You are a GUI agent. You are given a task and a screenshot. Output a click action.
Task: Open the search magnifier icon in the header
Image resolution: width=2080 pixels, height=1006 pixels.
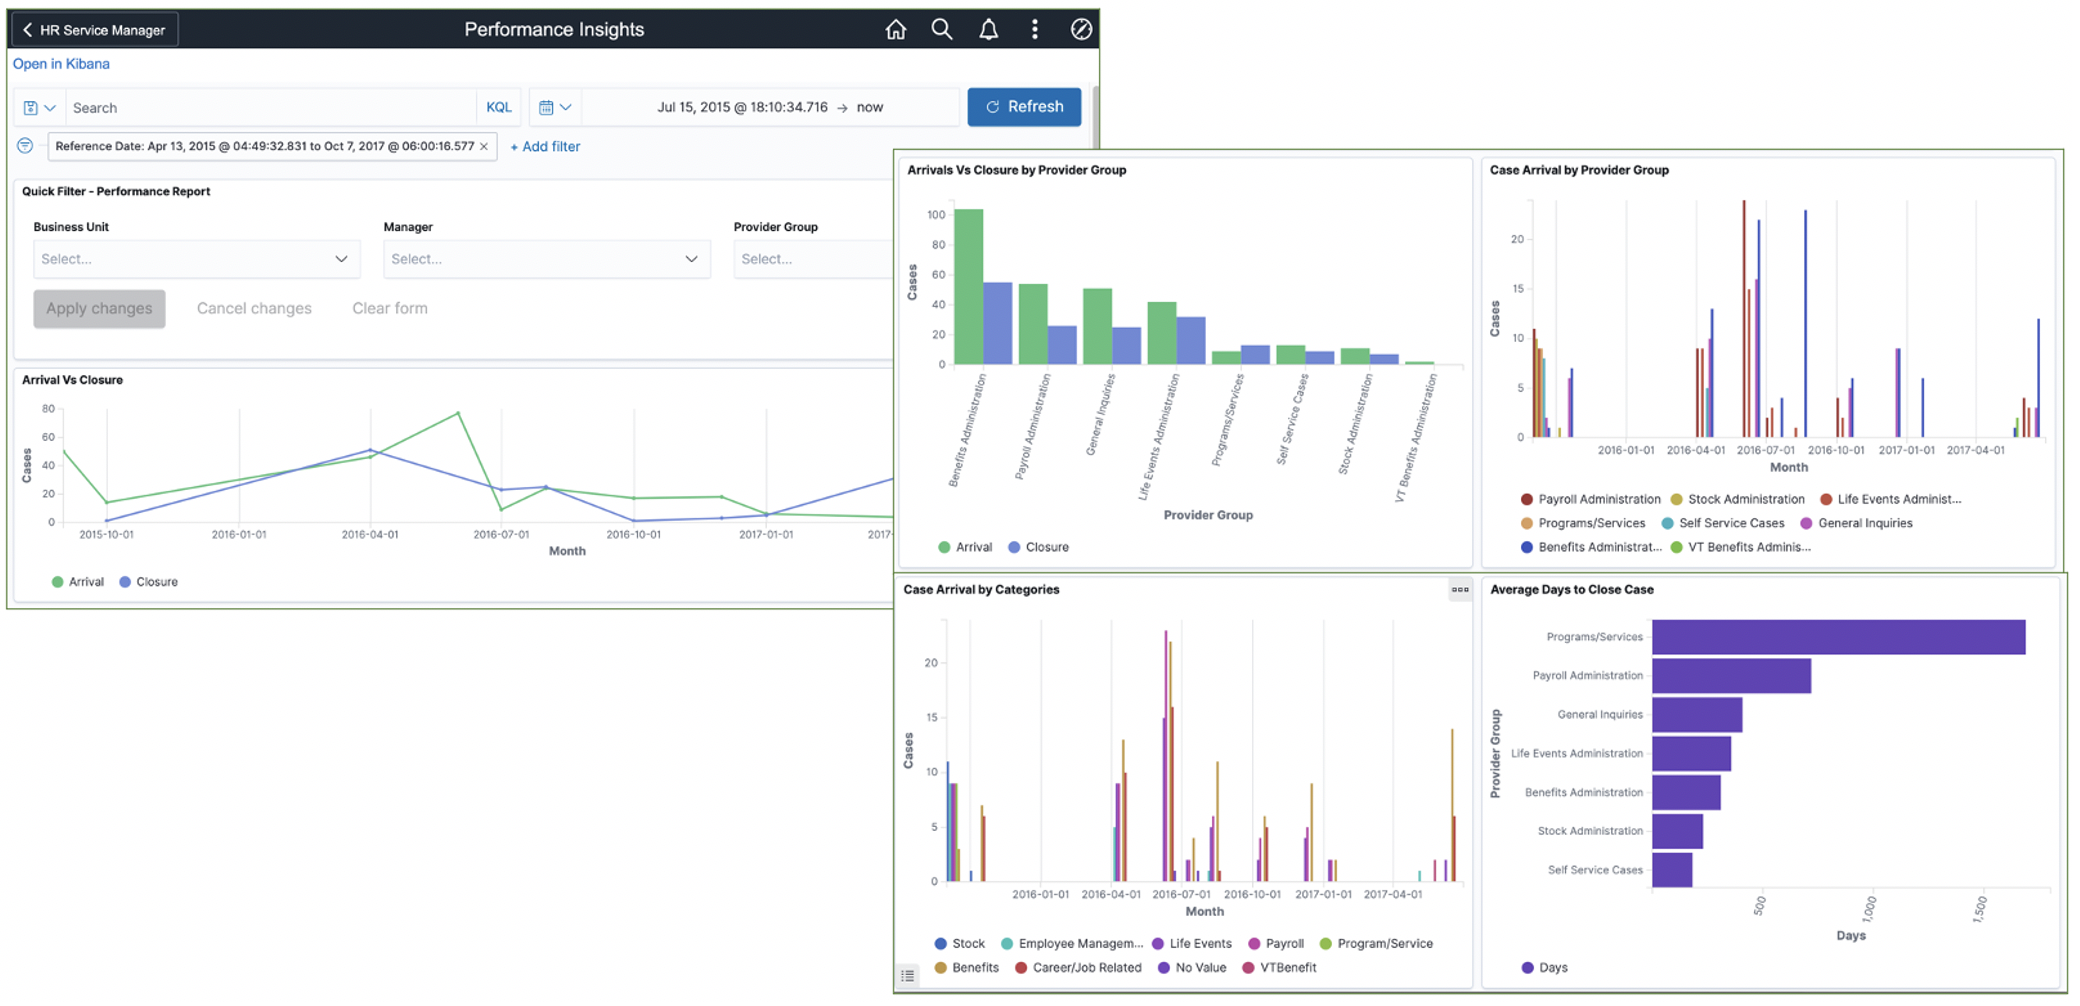[941, 29]
